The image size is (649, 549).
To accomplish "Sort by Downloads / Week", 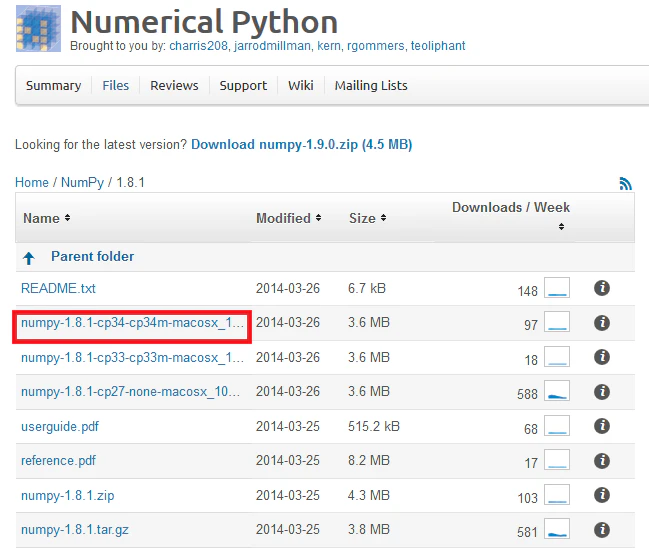I will [511, 214].
